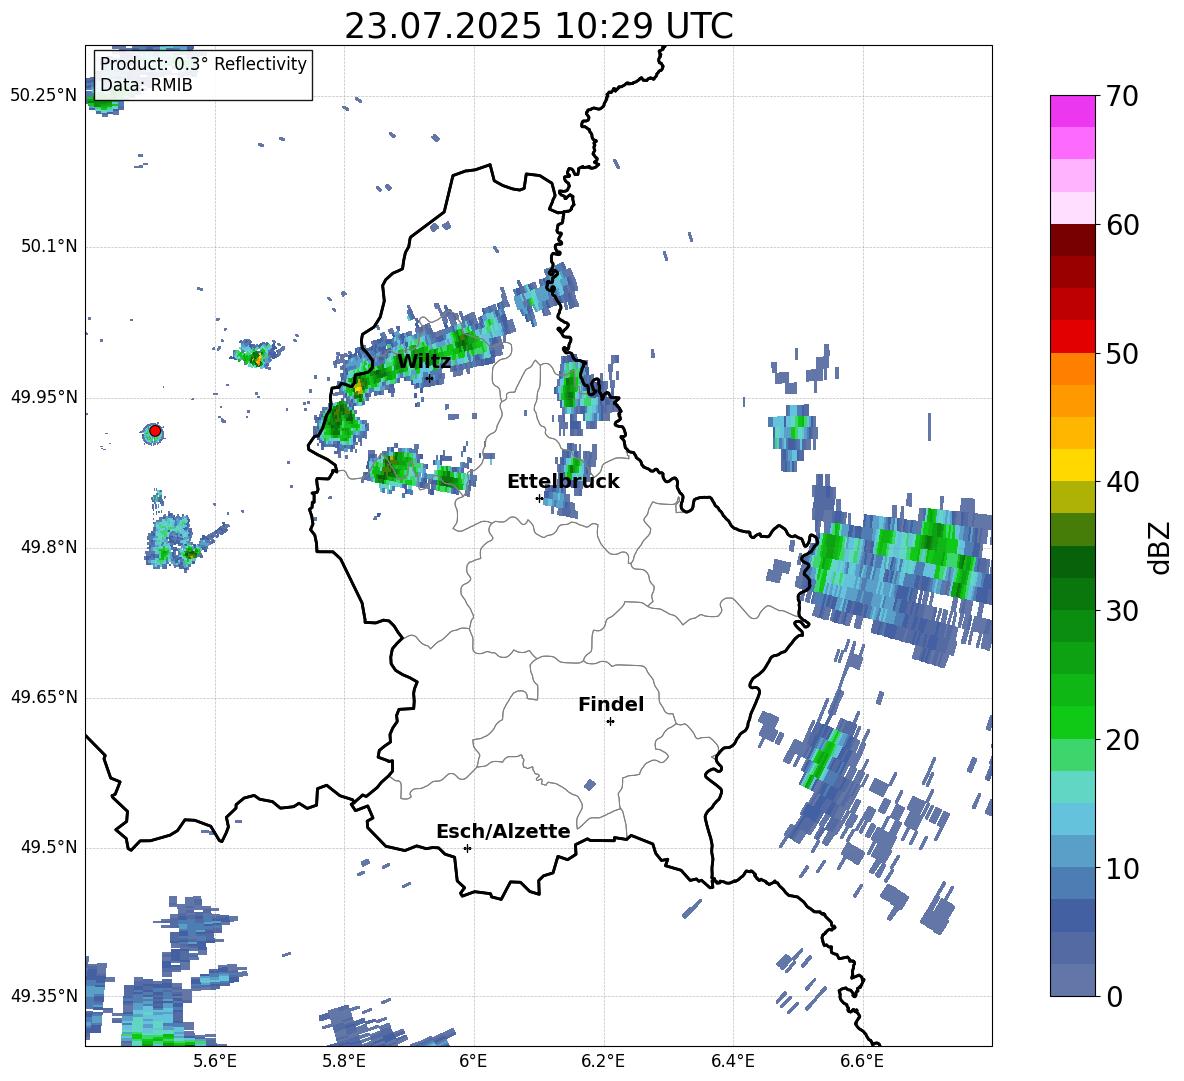Click the 5.8°E longitude label
1184x1081 pixels.
click(344, 1061)
